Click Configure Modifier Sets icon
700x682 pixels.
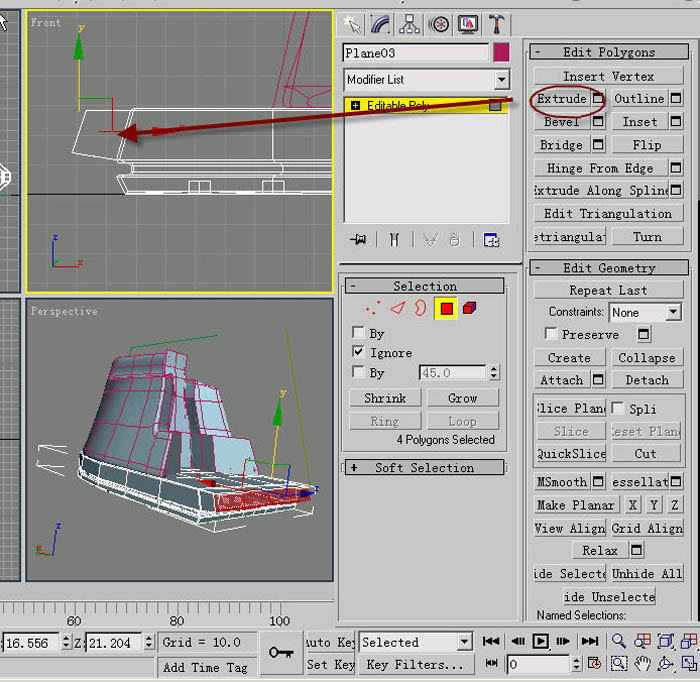(491, 240)
